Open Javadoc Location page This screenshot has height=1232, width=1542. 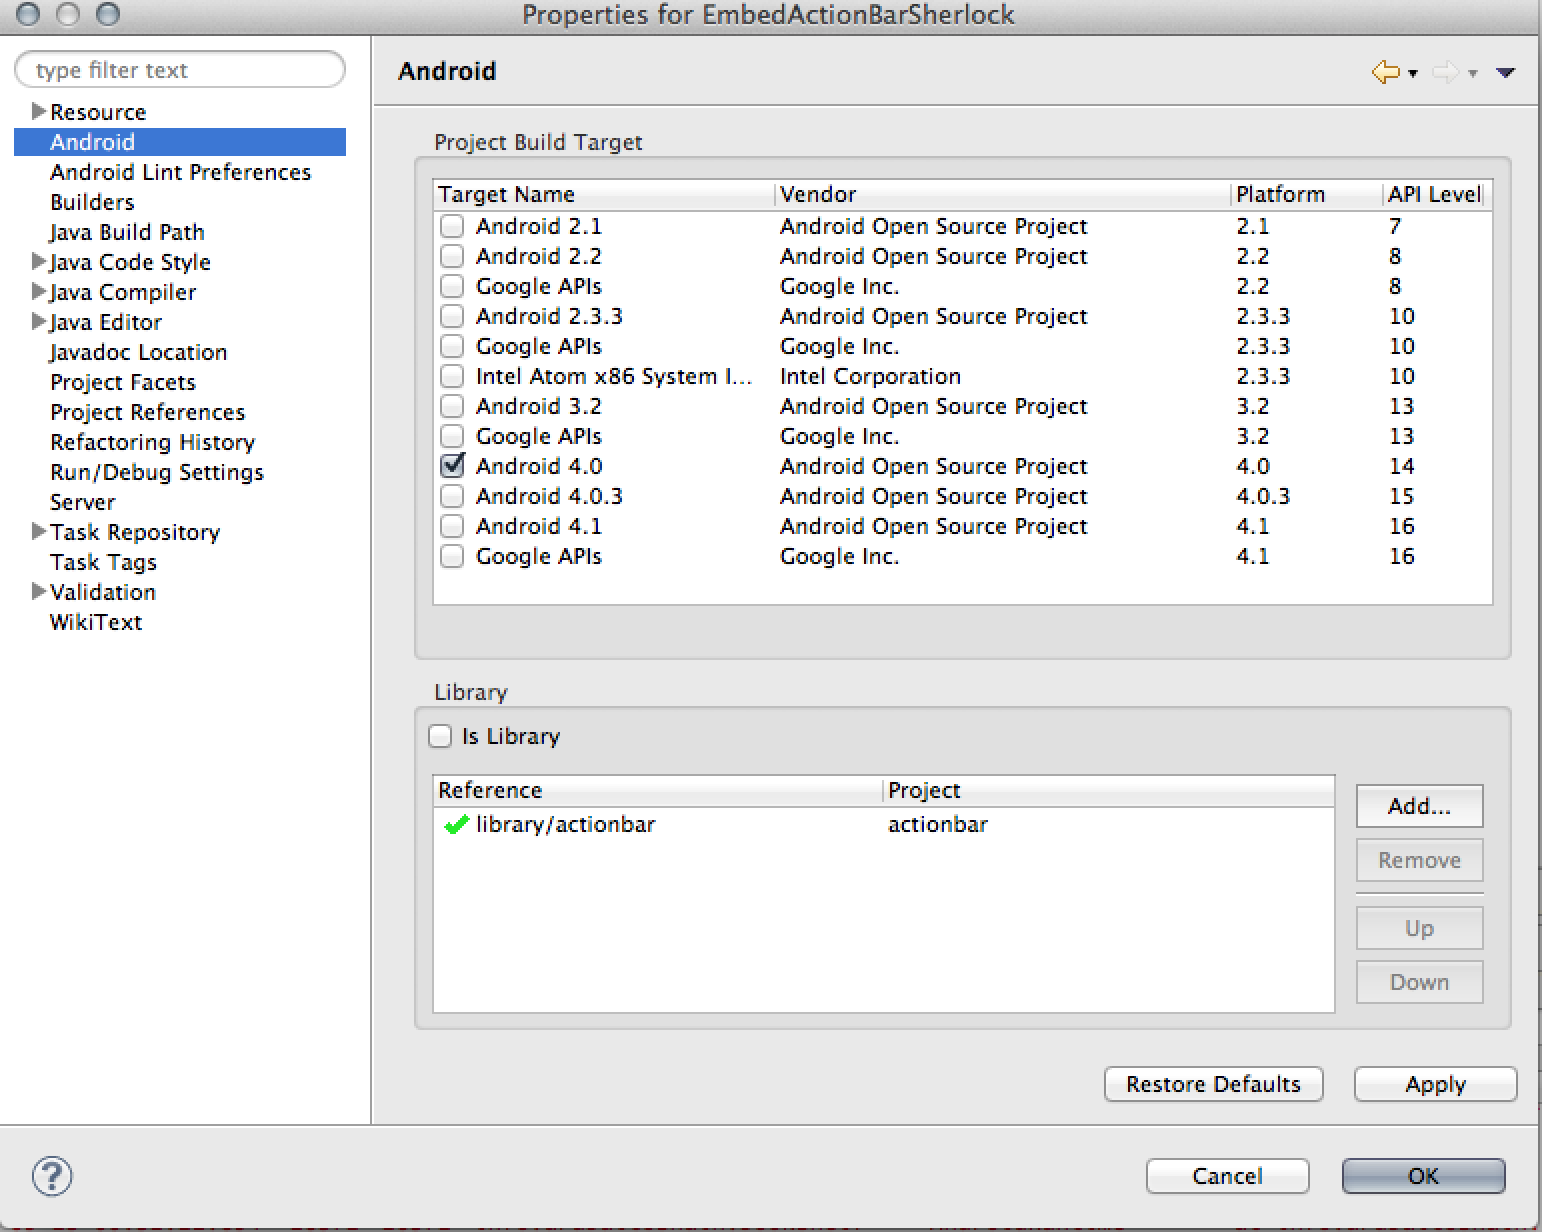click(138, 352)
